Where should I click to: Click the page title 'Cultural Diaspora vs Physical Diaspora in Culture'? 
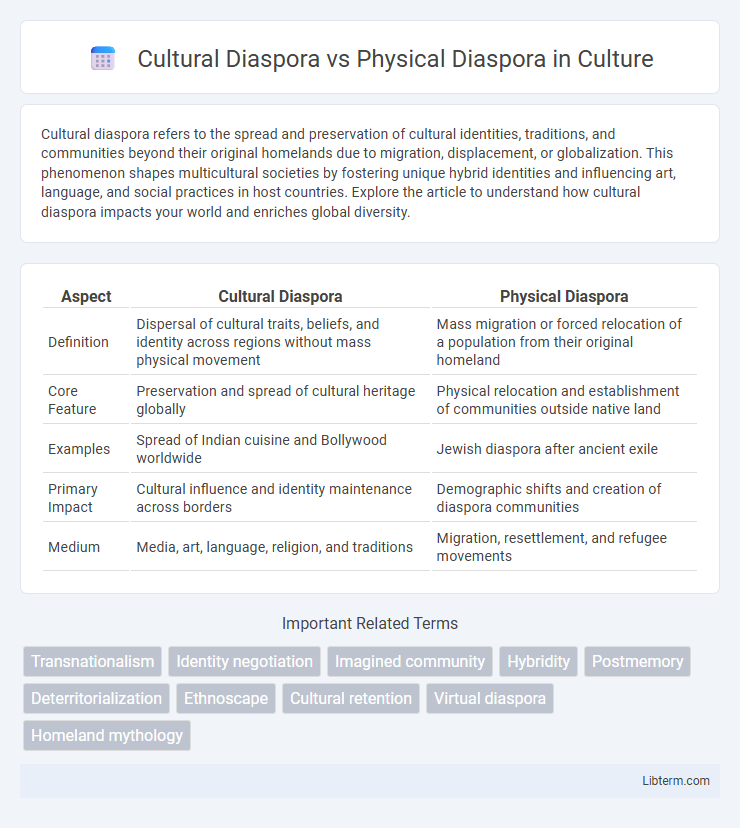[x=395, y=59]
